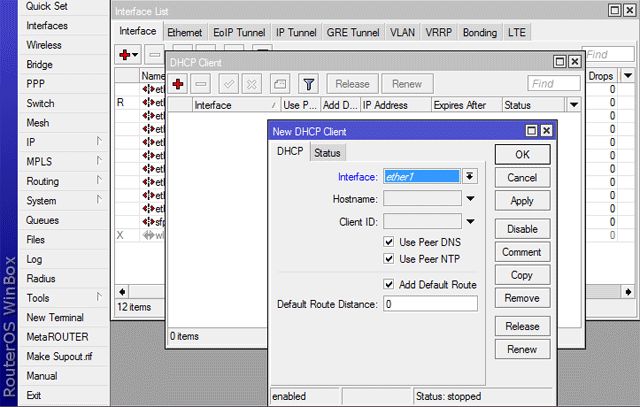Click the comment icon in DHCP Client toolbar
This screenshot has width=640, height=407.
pyautogui.click(x=279, y=85)
